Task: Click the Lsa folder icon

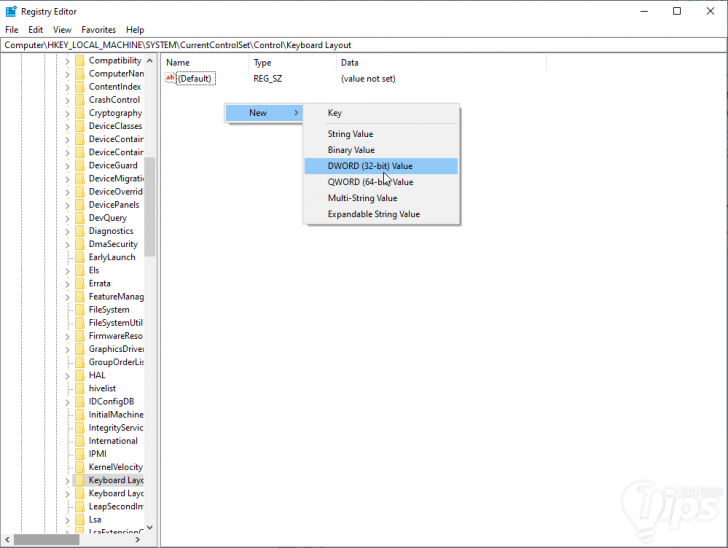Action: tap(80, 520)
